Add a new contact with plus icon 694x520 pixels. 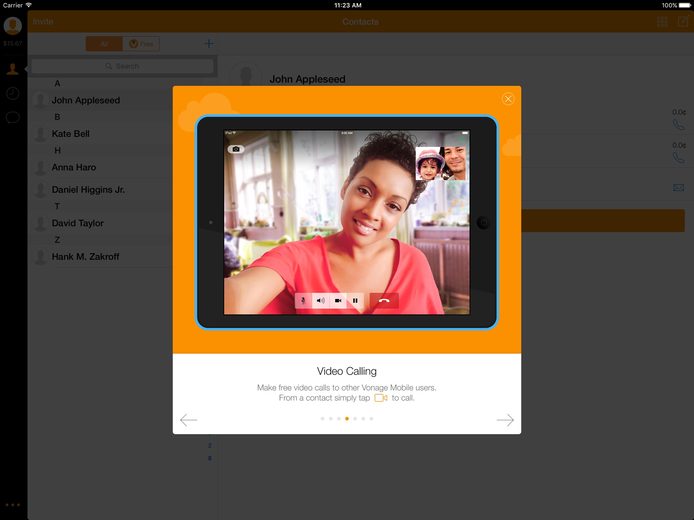pyautogui.click(x=209, y=43)
